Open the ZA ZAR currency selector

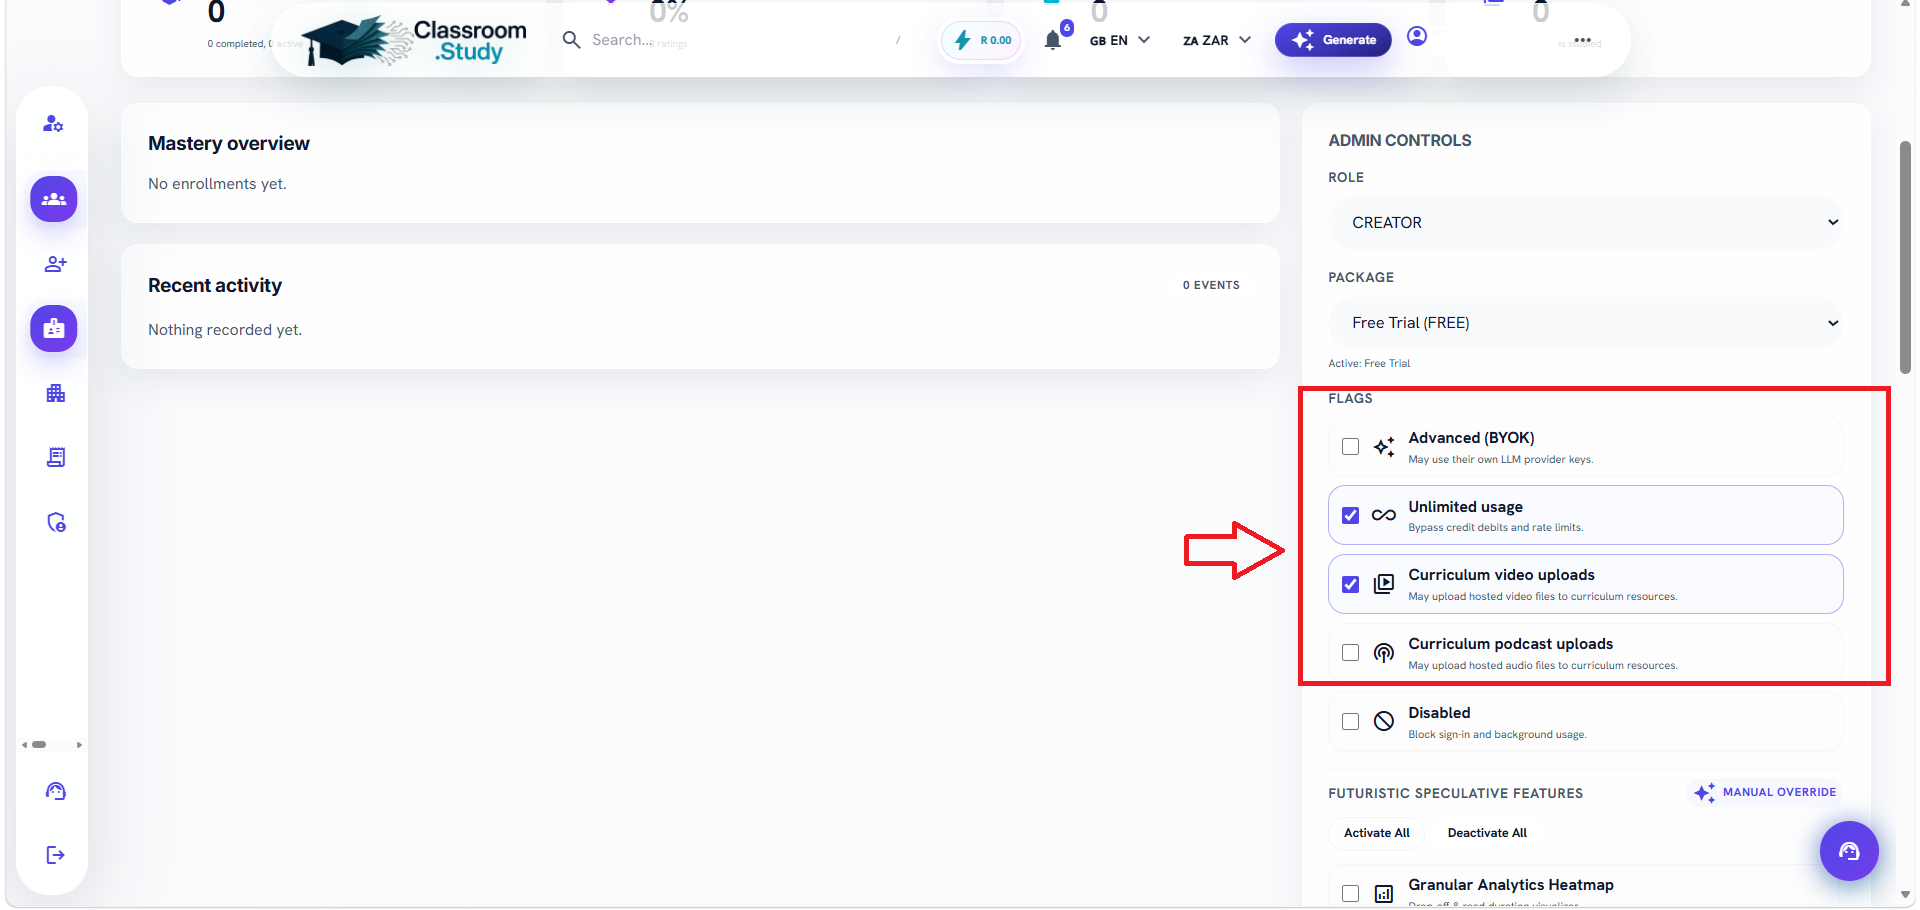click(1216, 40)
